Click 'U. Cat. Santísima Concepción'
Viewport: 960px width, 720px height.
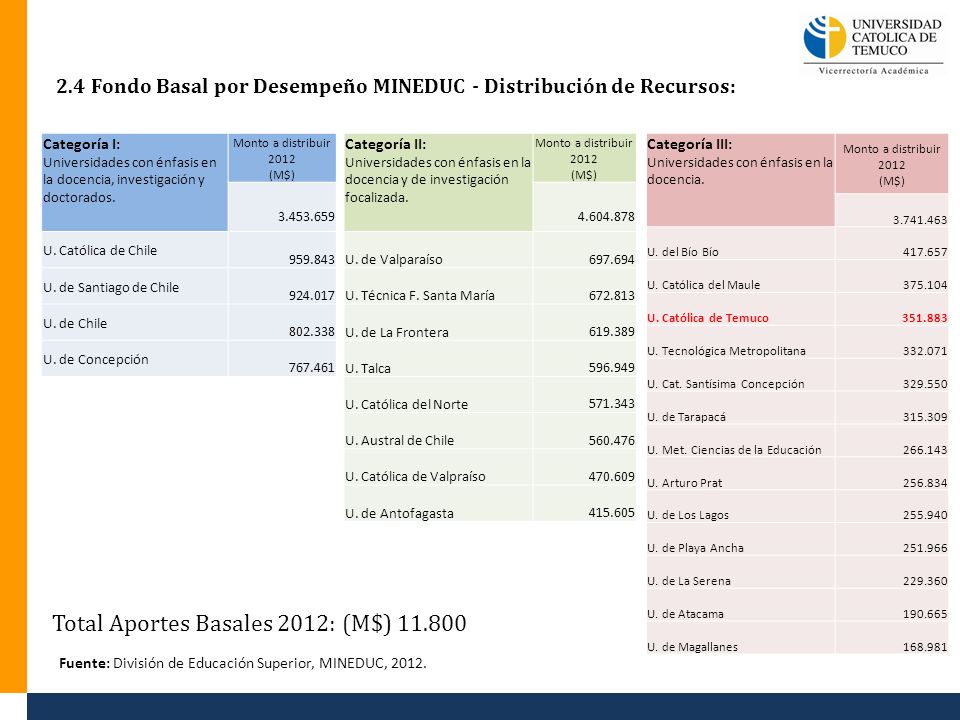(726, 384)
